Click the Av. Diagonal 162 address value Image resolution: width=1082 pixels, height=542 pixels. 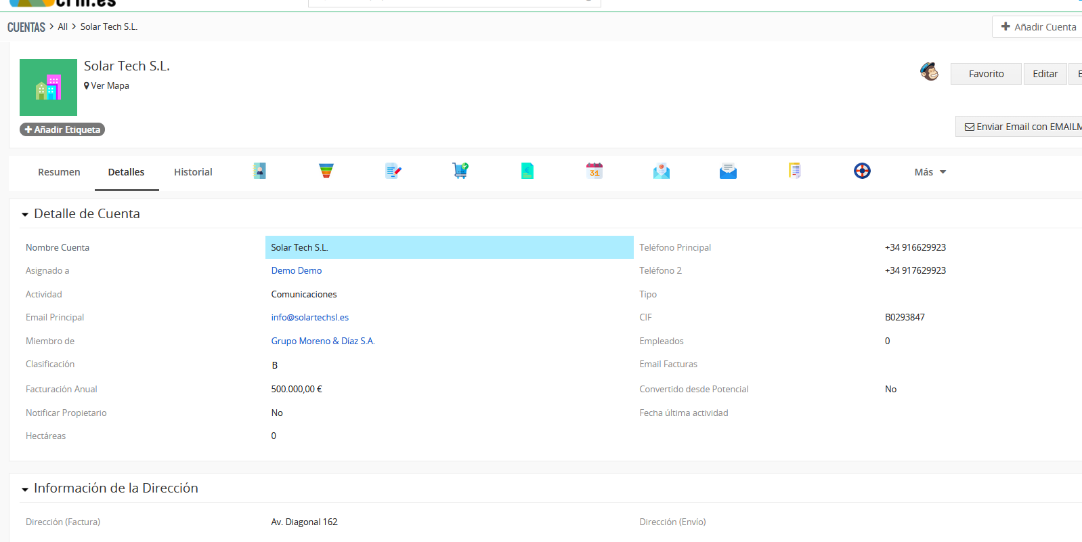(304, 522)
